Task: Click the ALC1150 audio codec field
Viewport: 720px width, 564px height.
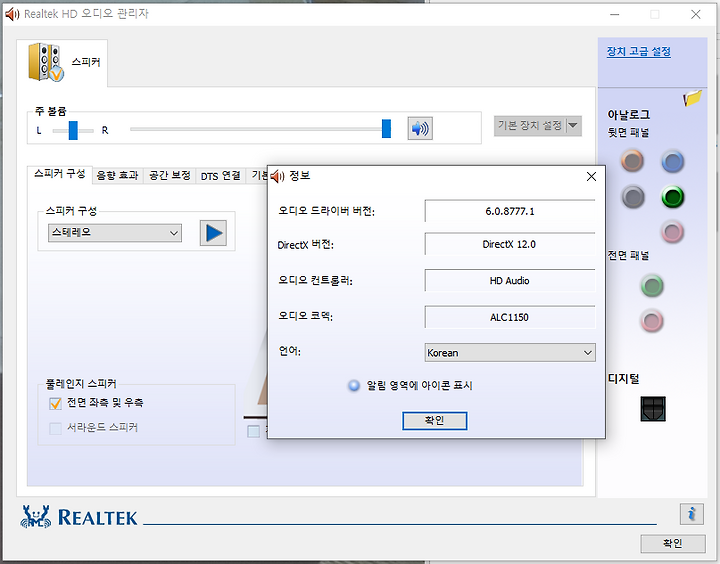Action: [510, 317]
